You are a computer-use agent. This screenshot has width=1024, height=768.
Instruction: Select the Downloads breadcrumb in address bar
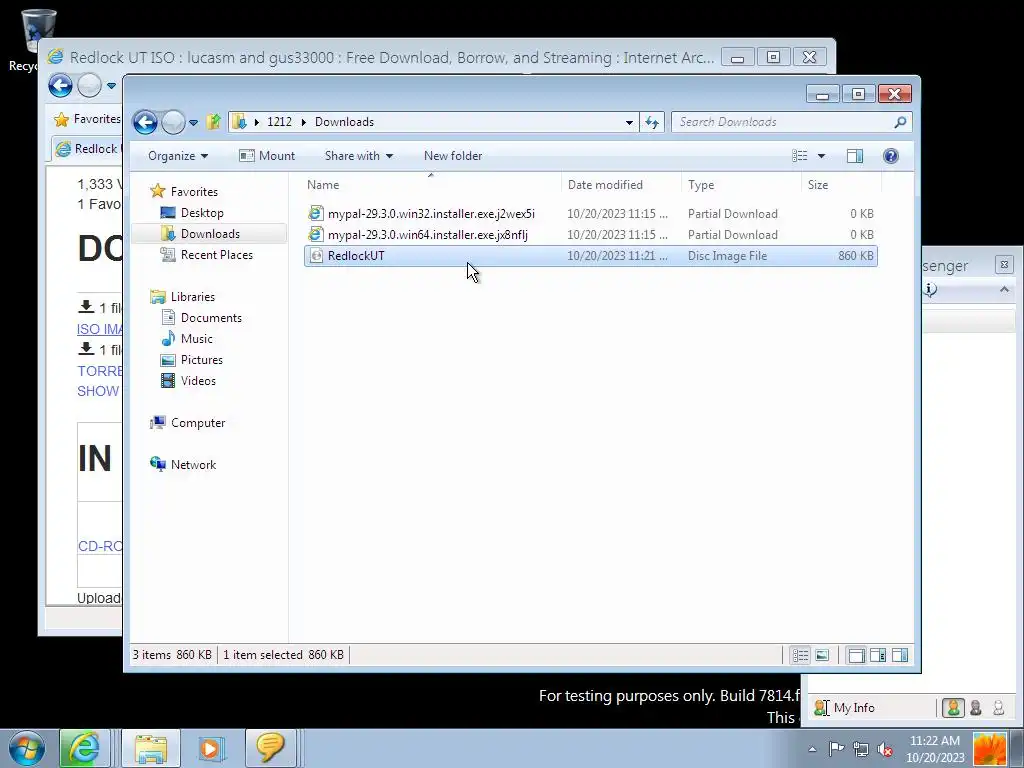[x=344, y=121]
